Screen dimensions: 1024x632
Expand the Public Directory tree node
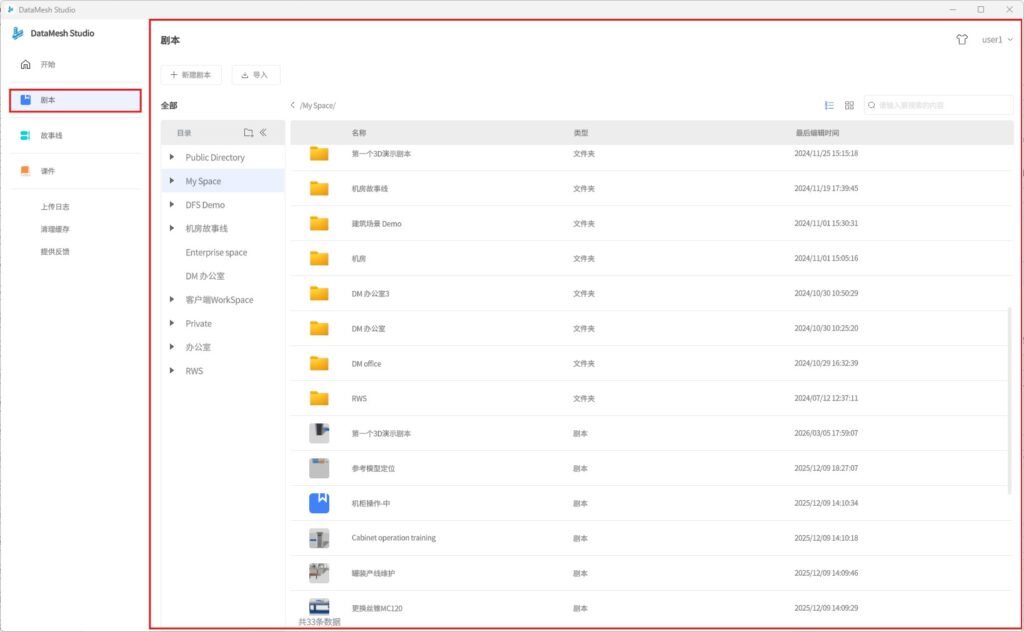pyautogui.click(x=172, y=157)
